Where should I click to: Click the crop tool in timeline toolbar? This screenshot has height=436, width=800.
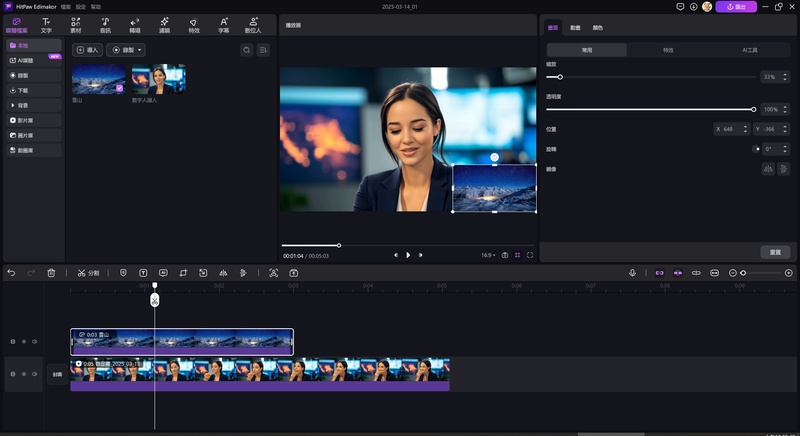[183, 272]
